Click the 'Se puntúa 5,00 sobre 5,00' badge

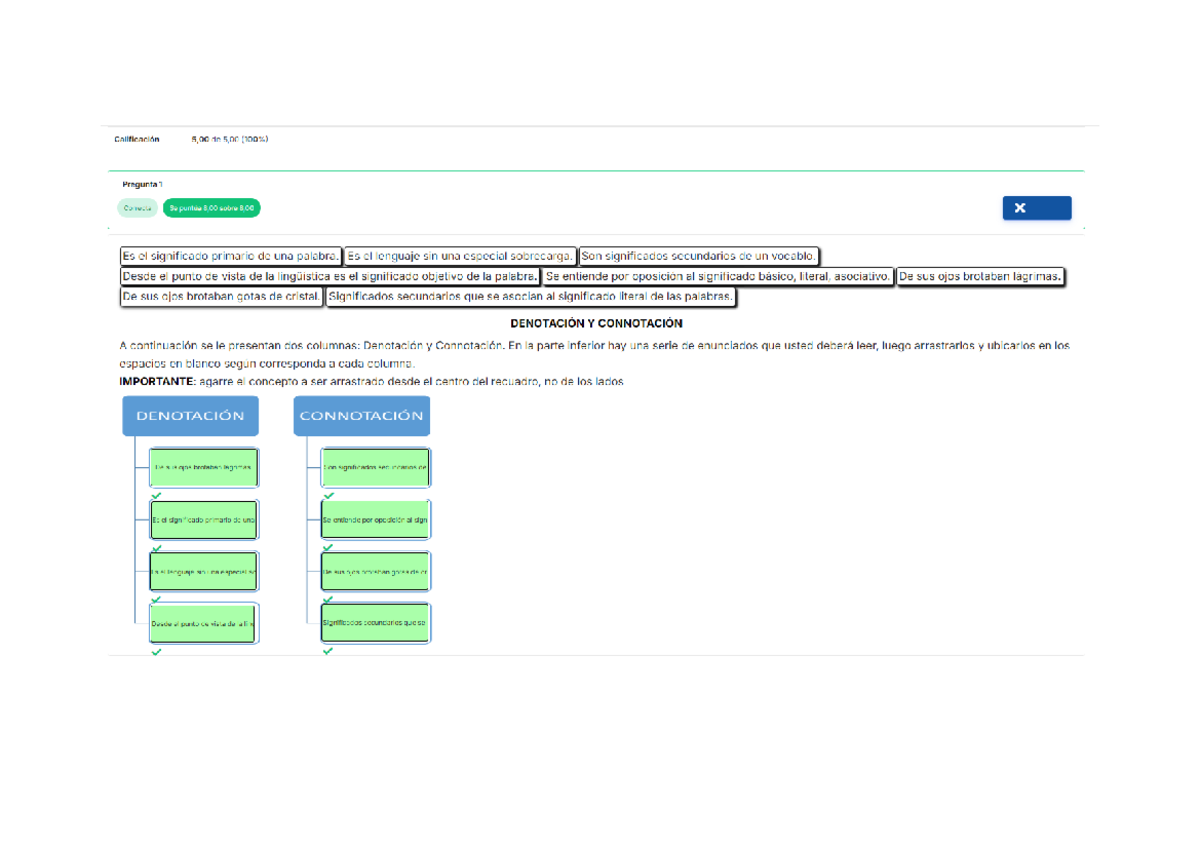point(211,208)
